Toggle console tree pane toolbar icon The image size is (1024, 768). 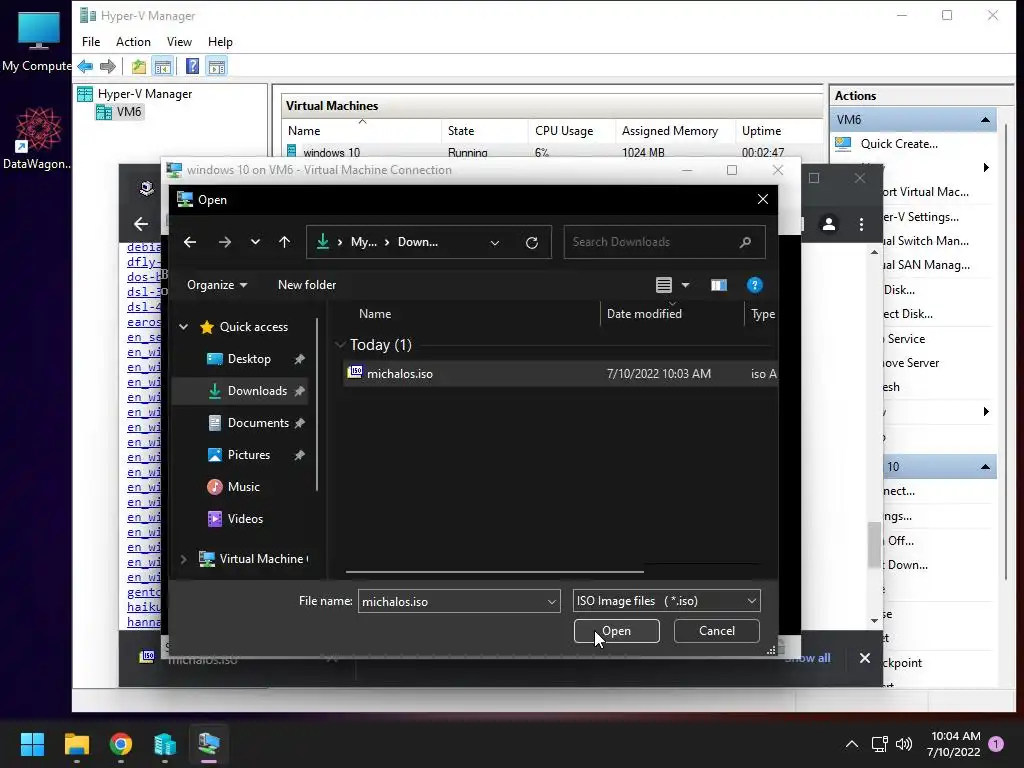point(163,66)
